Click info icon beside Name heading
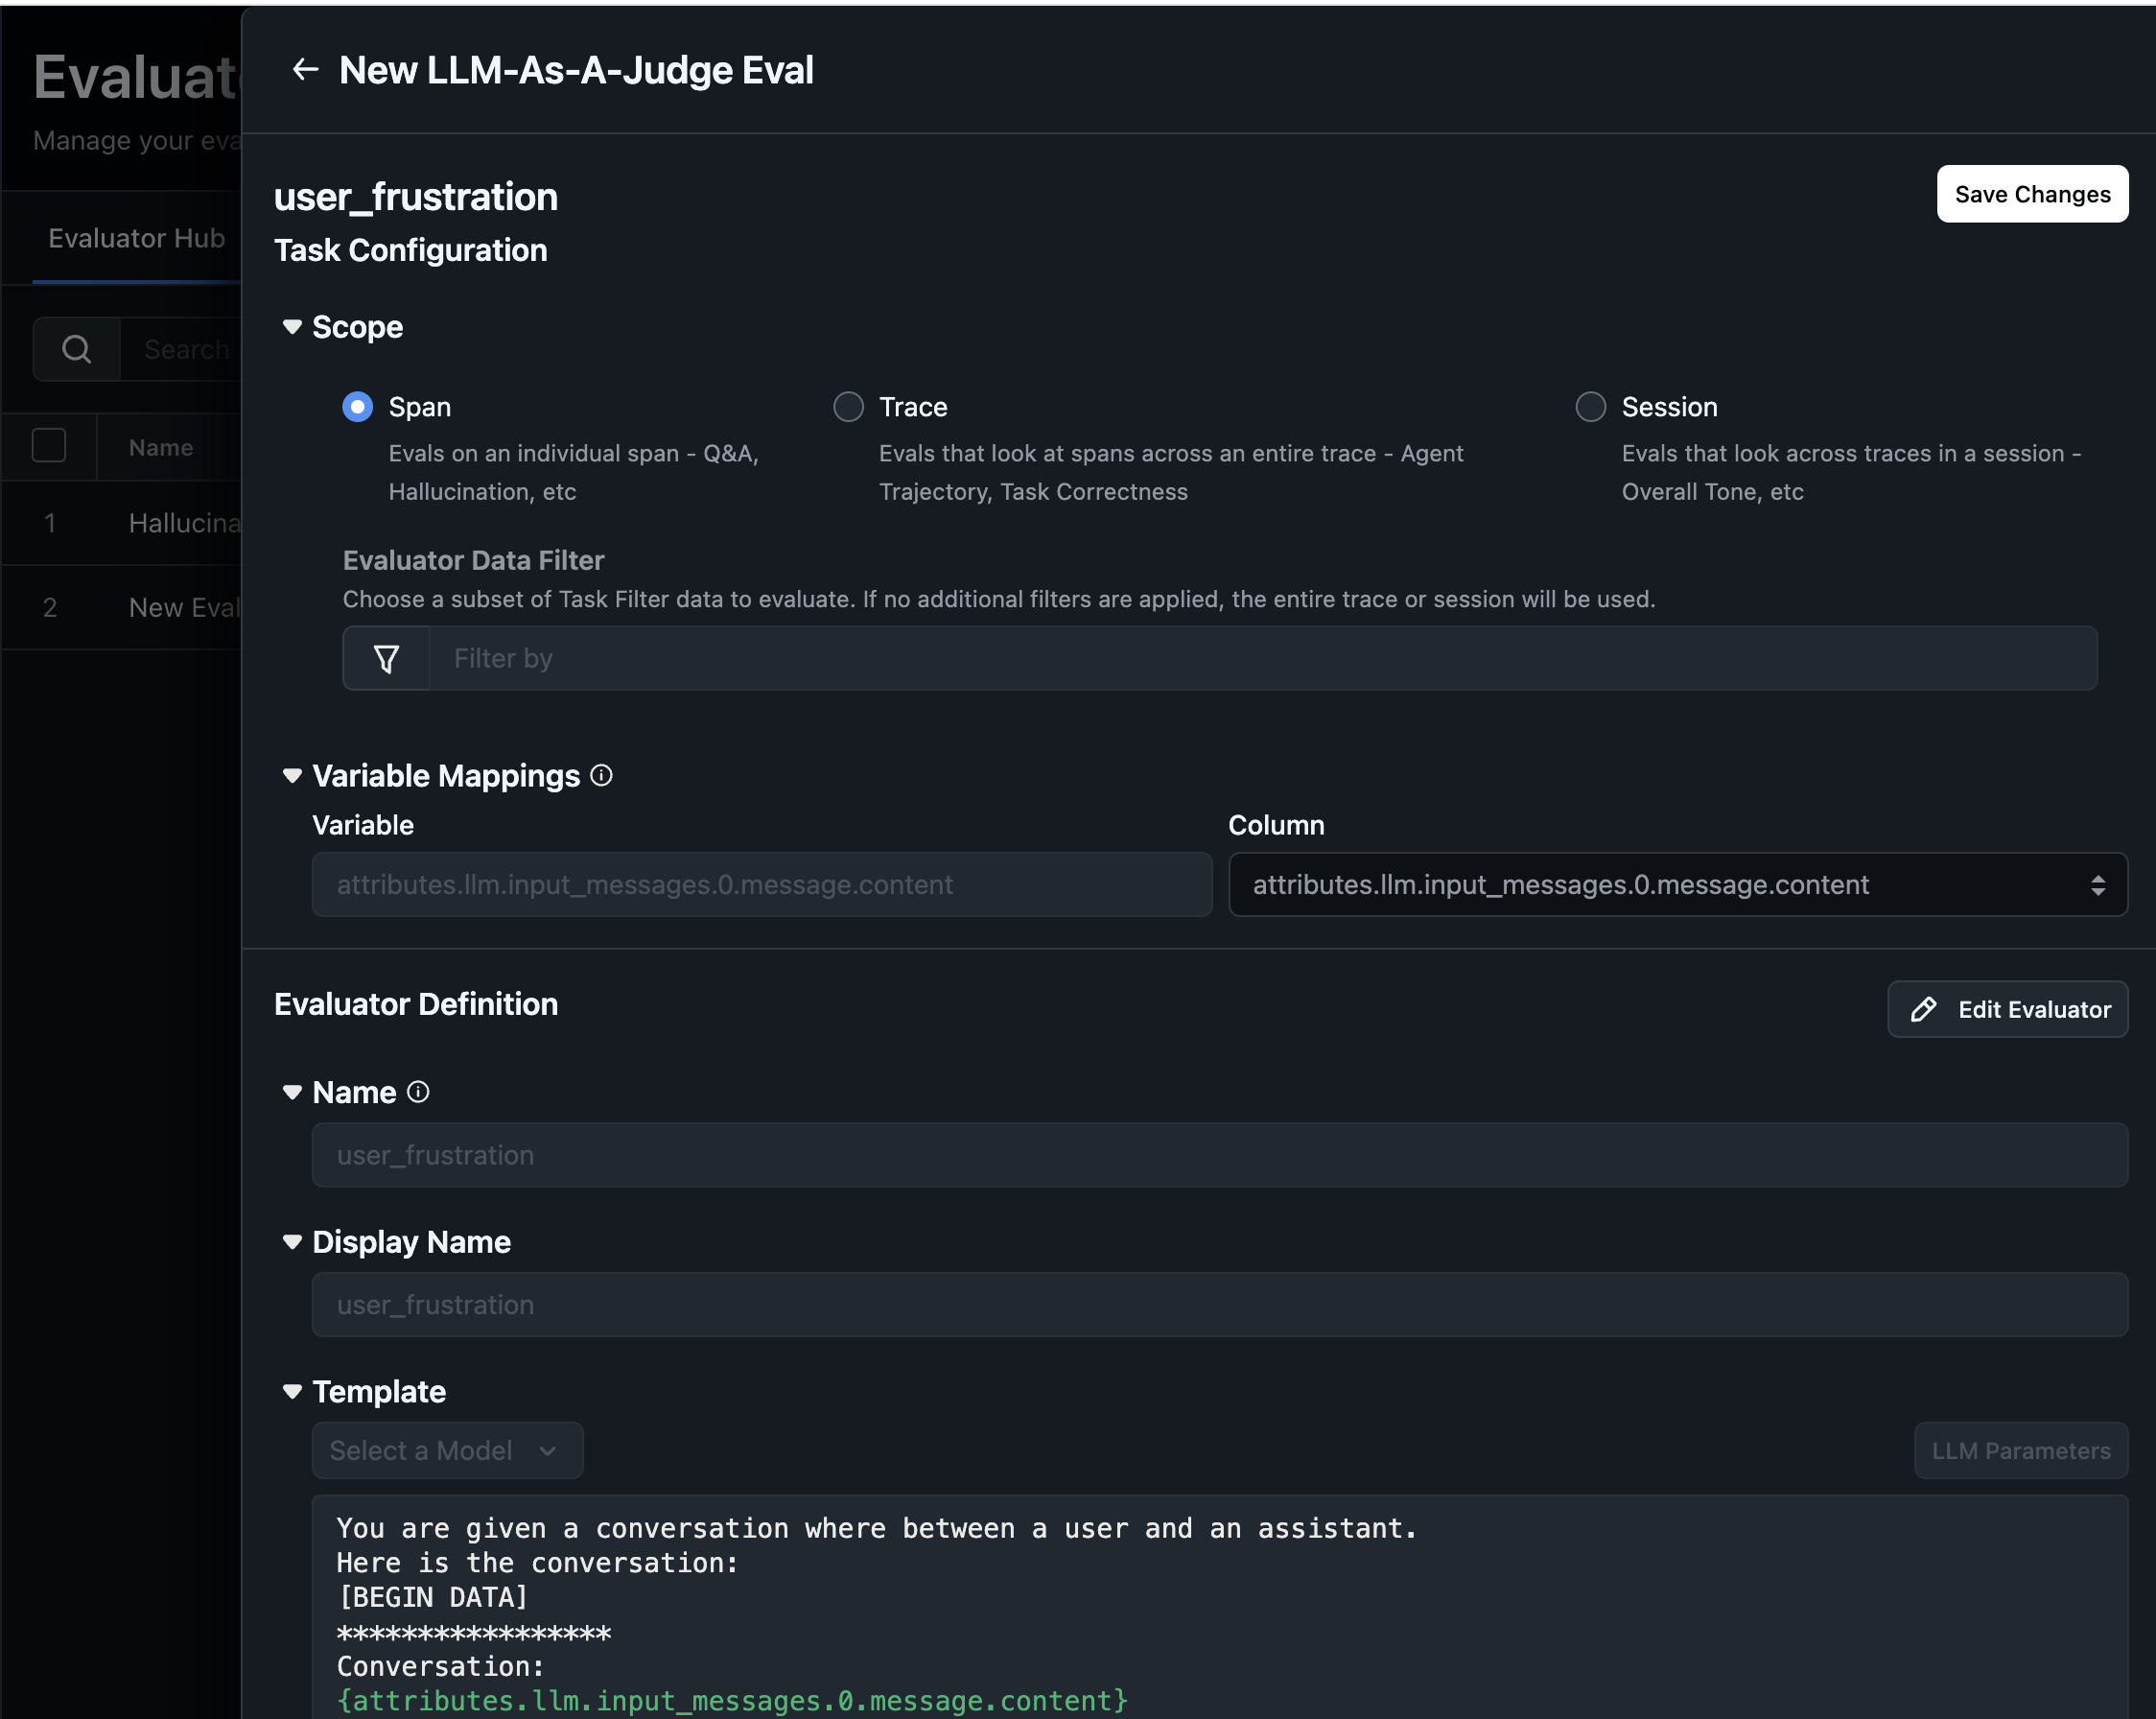Image resolution: width=2156 pixels, height=1719 pixels. (x=418, y=1092)
